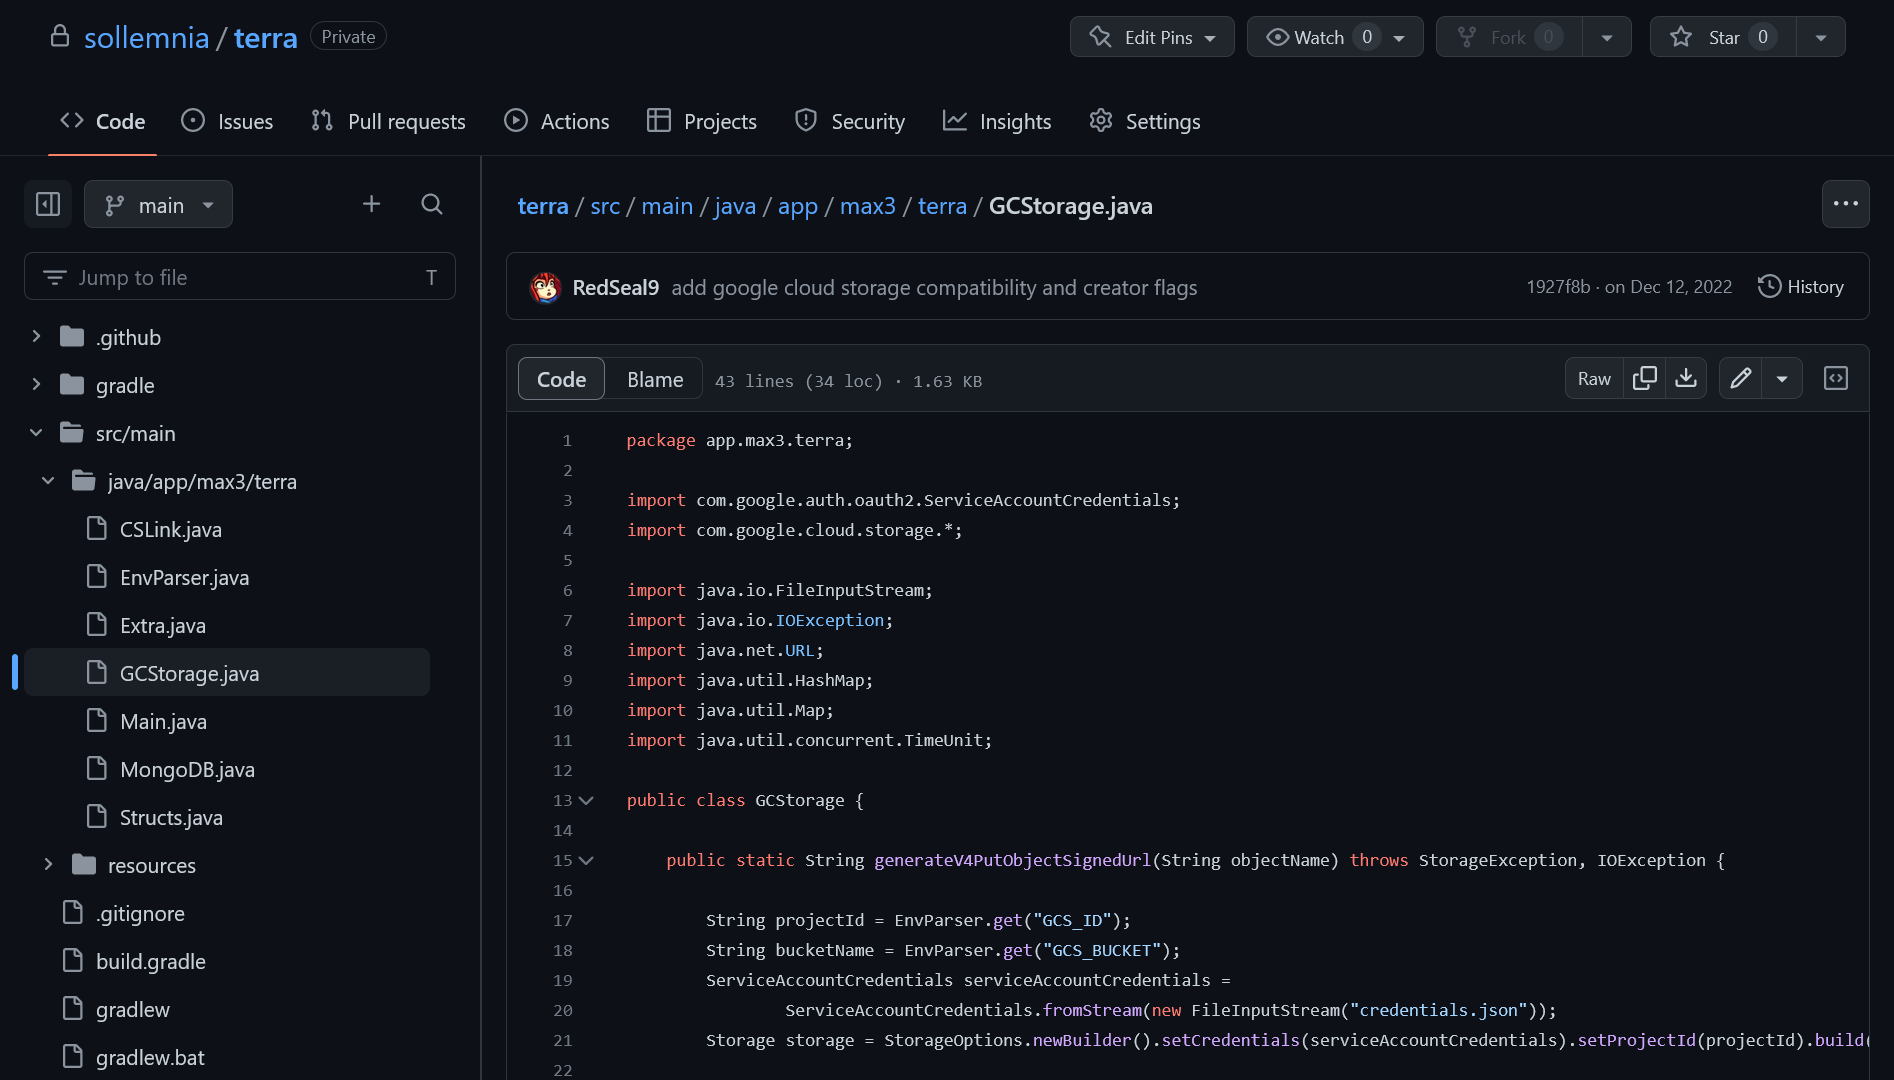Viewport: 1894px width, 1080px height.
Task: Download the raw GCStorage.java file
Action: tap(1686, 378)
